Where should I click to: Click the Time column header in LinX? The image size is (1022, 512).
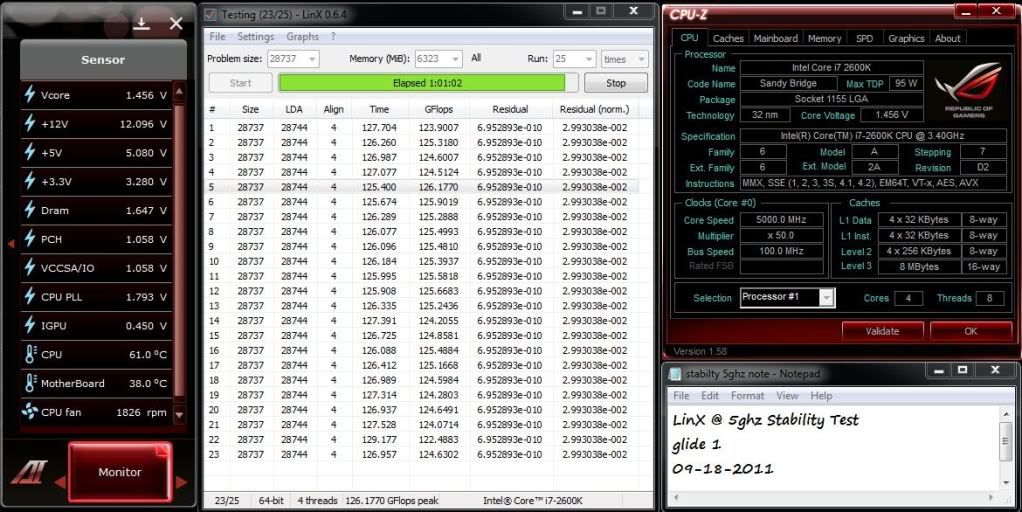[x=379, y=109]
